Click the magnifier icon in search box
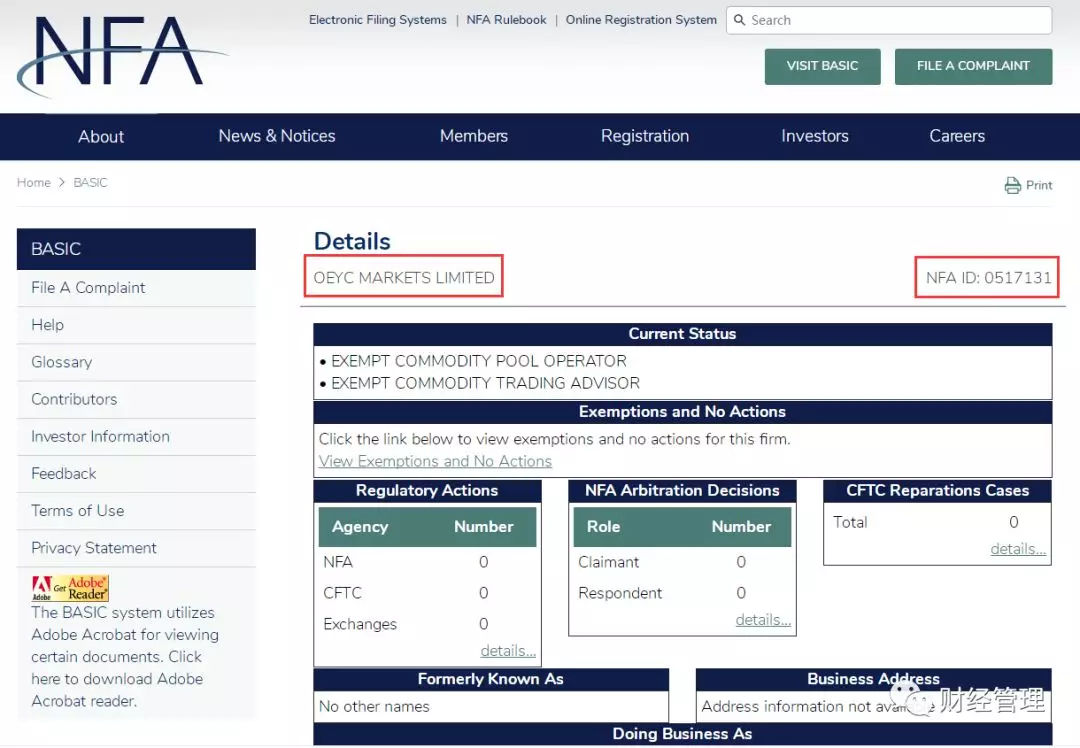This screenshot has height=748, width=1080. click(739, 20)
